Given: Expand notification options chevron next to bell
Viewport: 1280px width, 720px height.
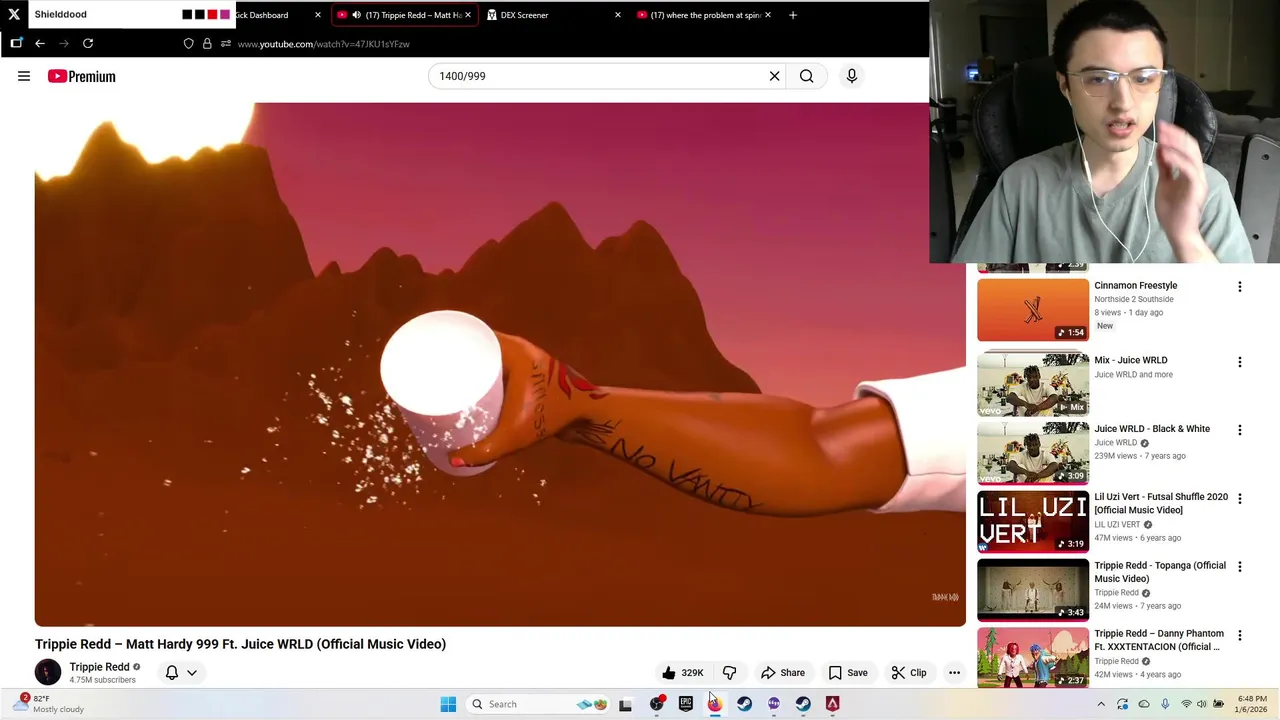Looking at the screenshot, I should (x=192, y=673).
